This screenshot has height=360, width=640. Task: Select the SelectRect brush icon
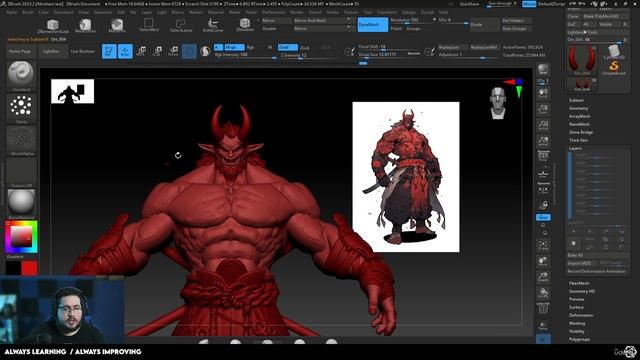tap(149, 25)
